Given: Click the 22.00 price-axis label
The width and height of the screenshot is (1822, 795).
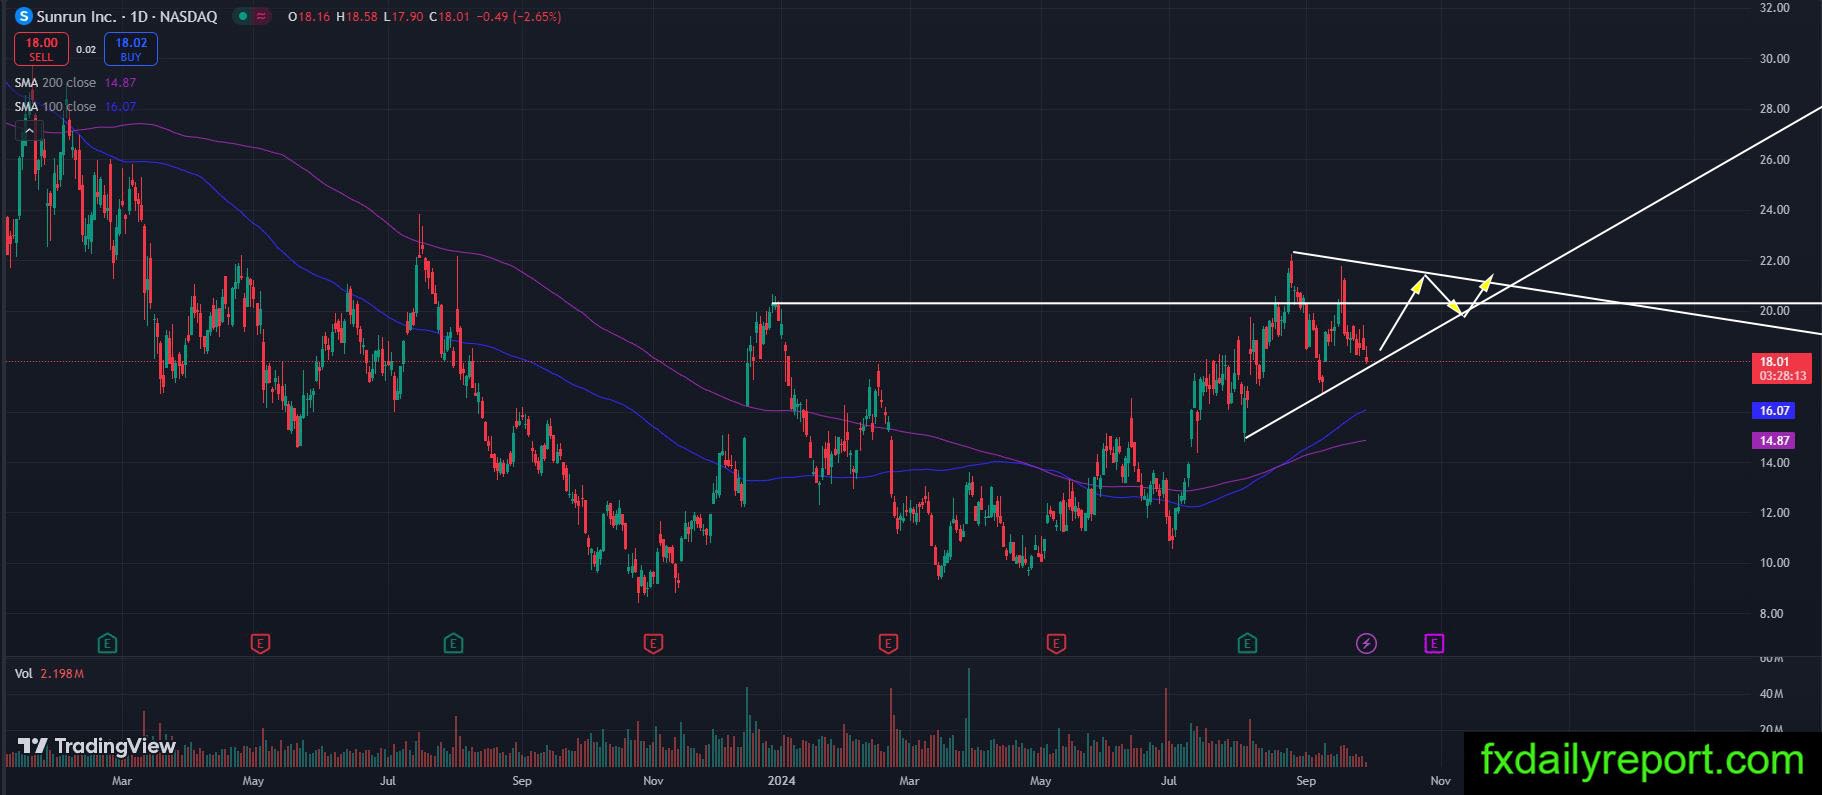Looking at the screenshot, I should (1774, 261).
